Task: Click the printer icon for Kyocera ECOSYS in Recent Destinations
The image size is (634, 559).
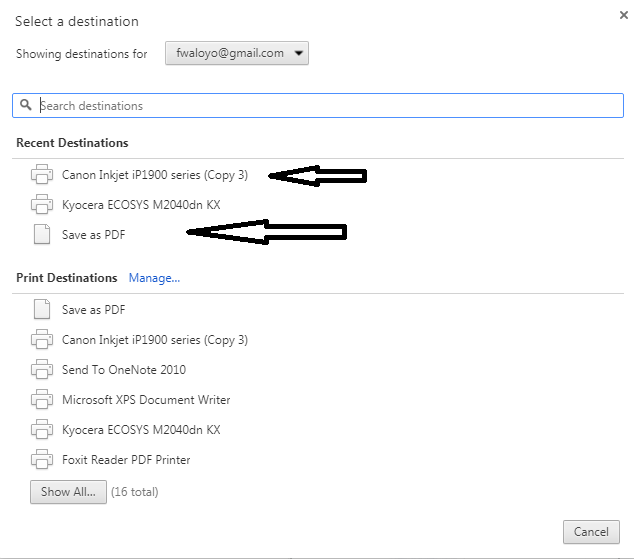Action: point(42,205)
